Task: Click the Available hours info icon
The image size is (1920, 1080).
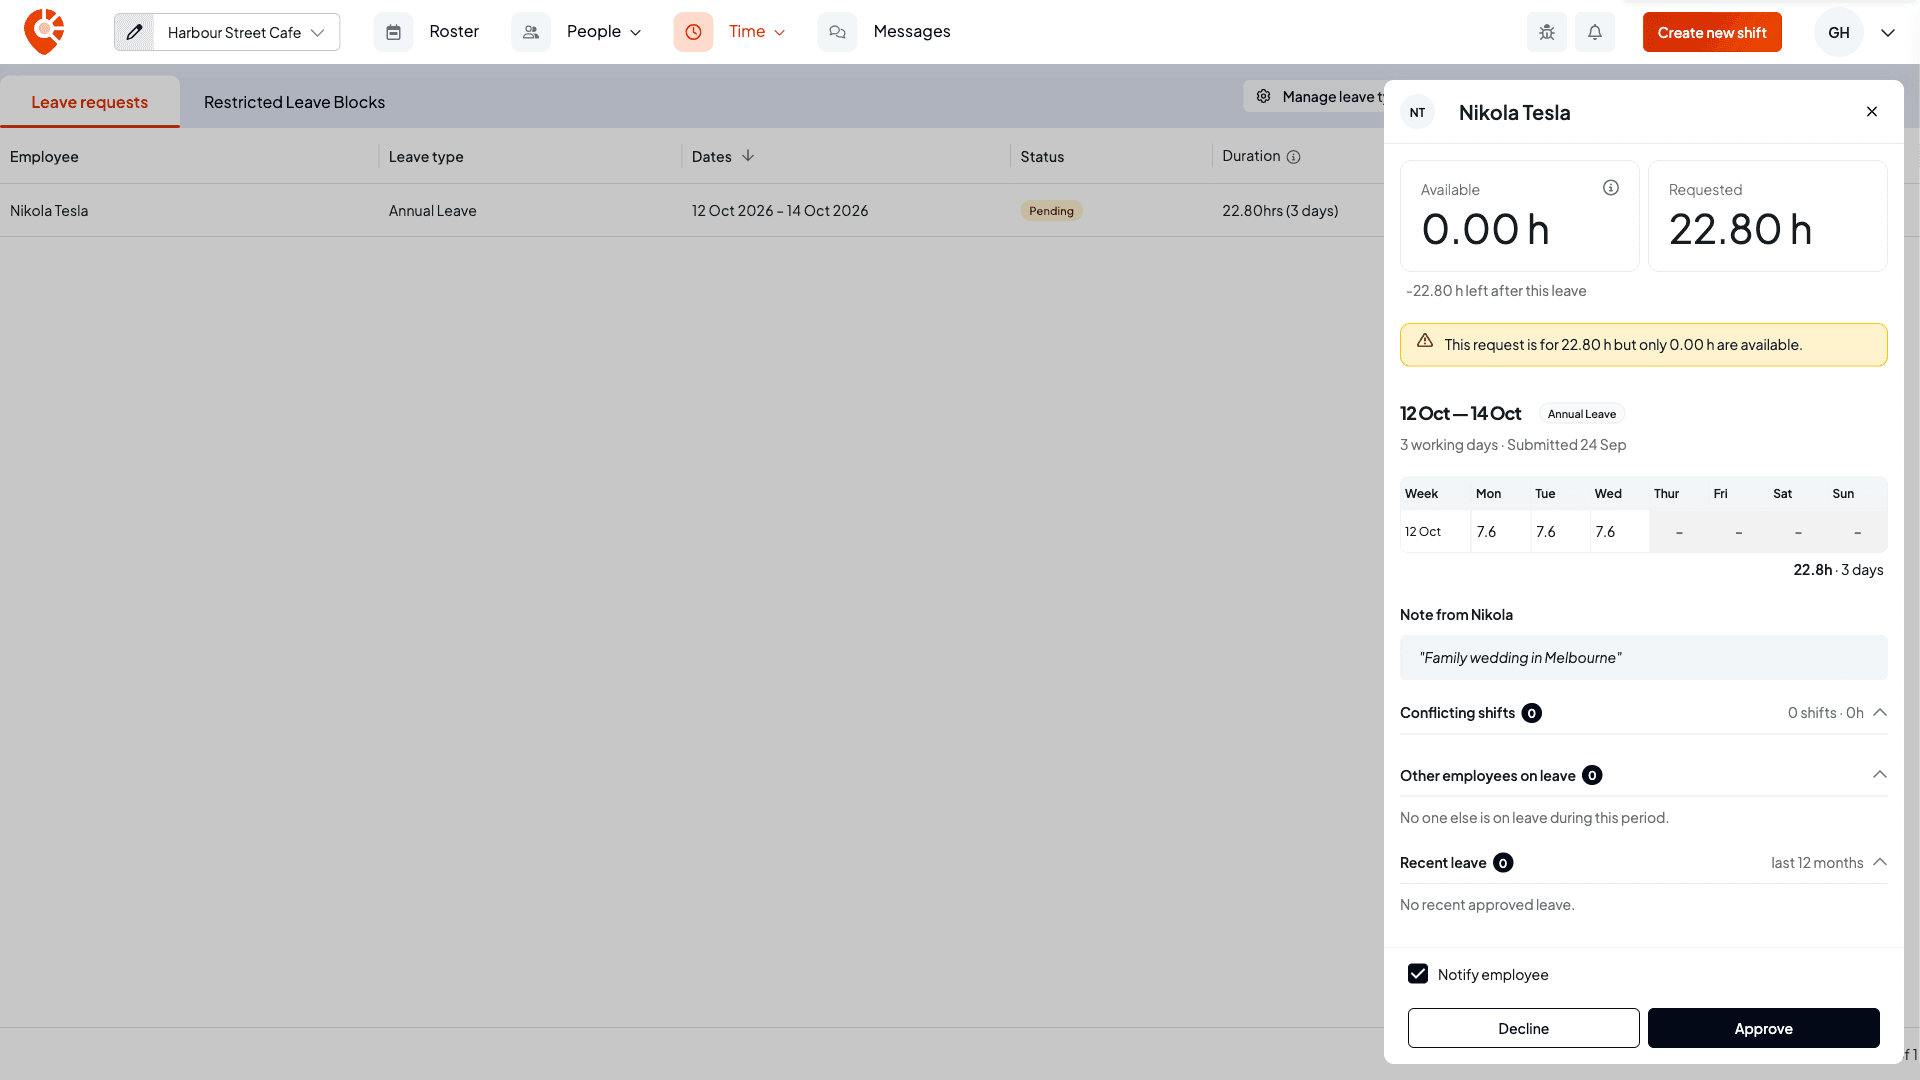Action: point(1611,188)
